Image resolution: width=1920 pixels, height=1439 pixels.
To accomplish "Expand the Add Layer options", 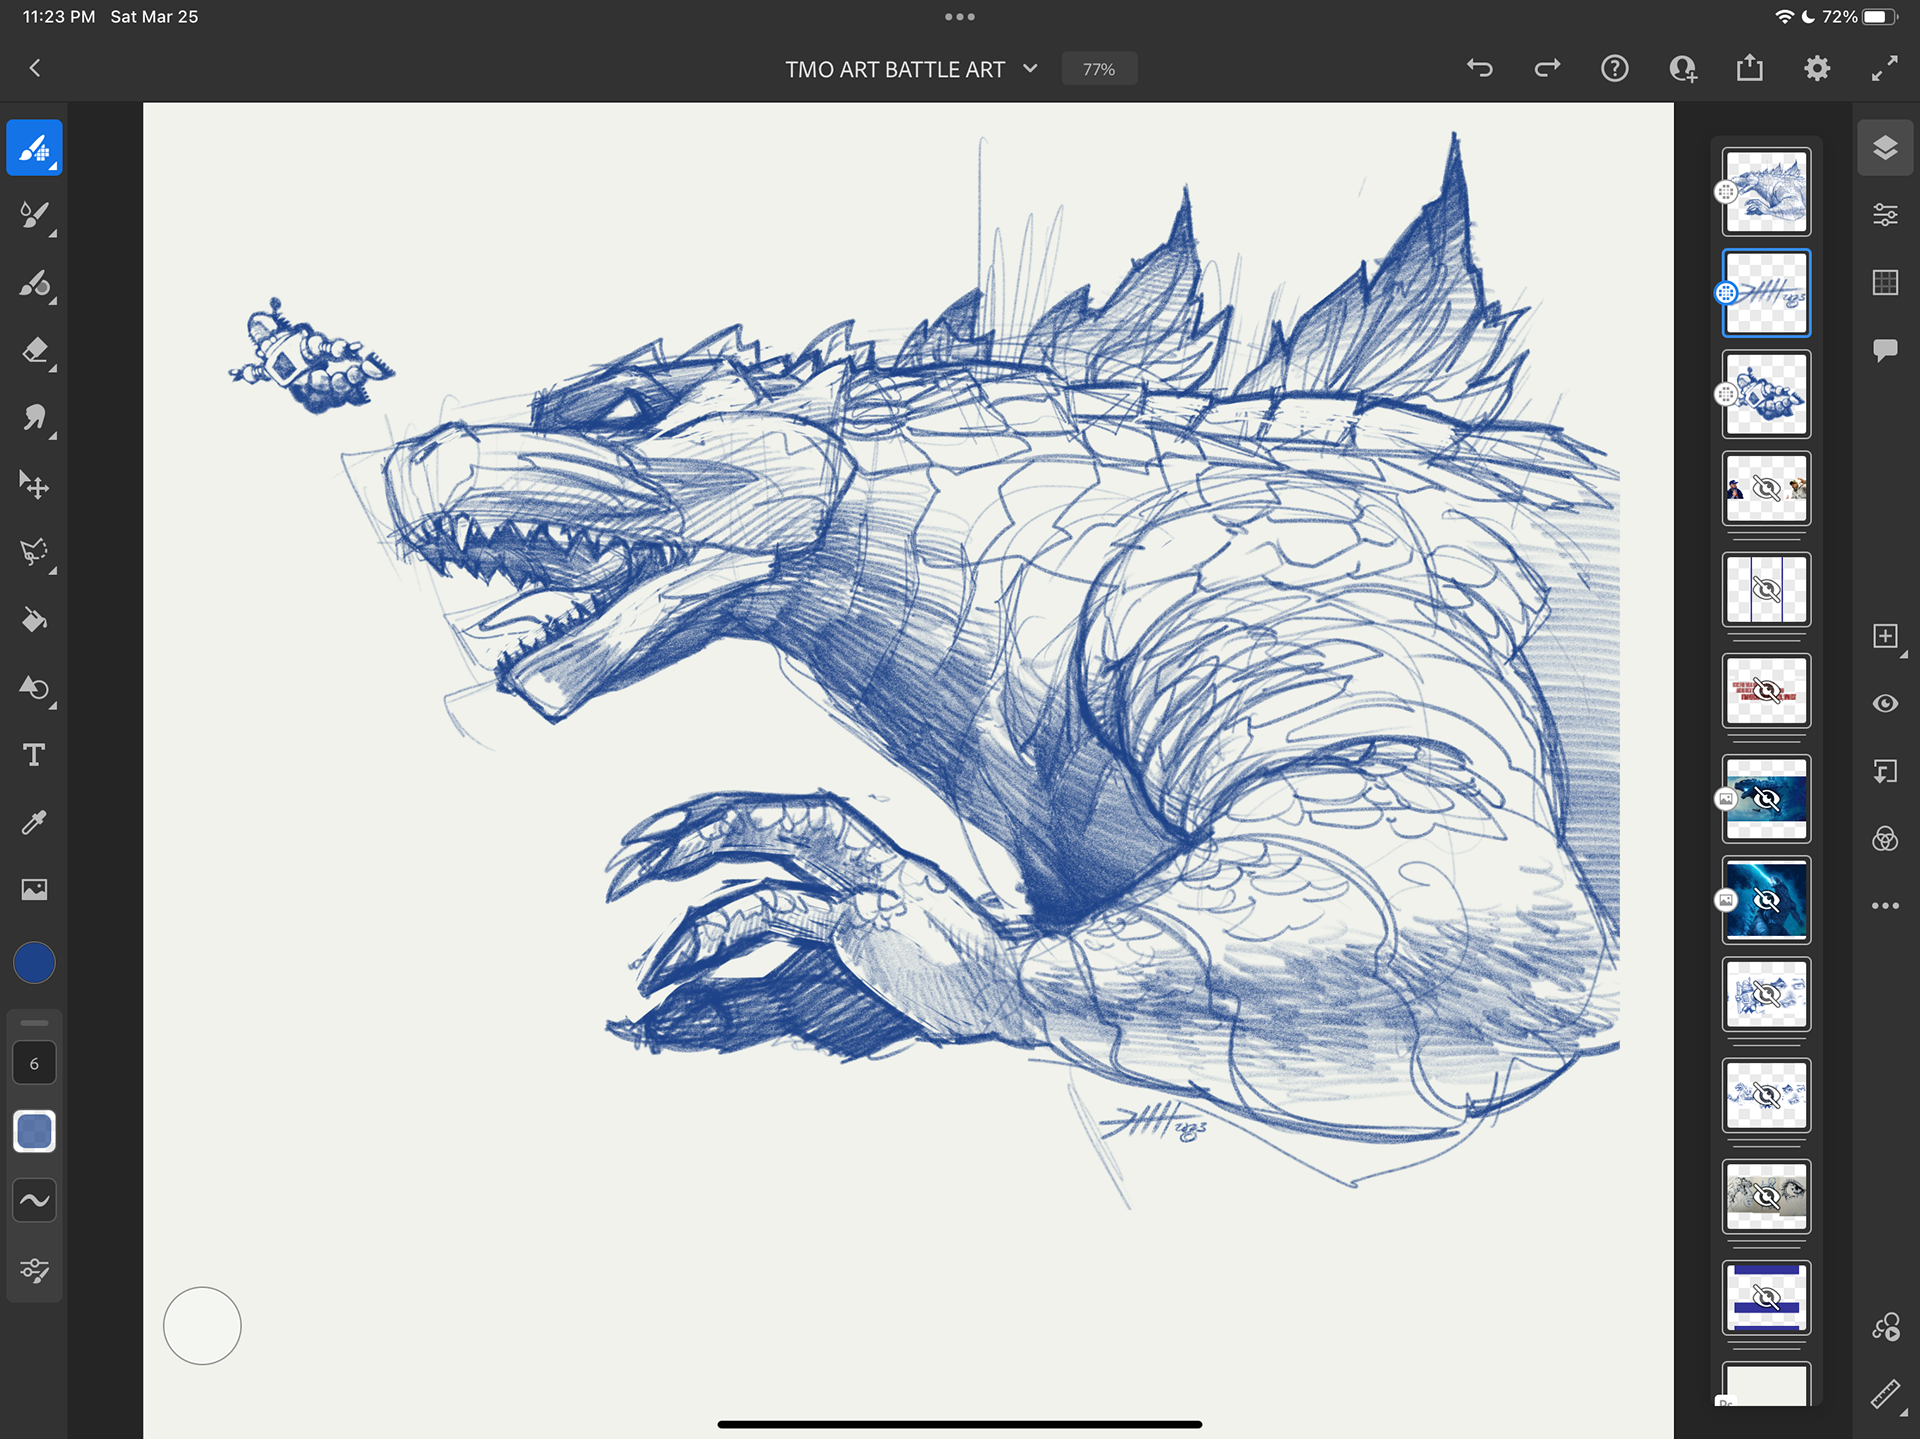I will pyautogui.click(x=1885, y=637).
